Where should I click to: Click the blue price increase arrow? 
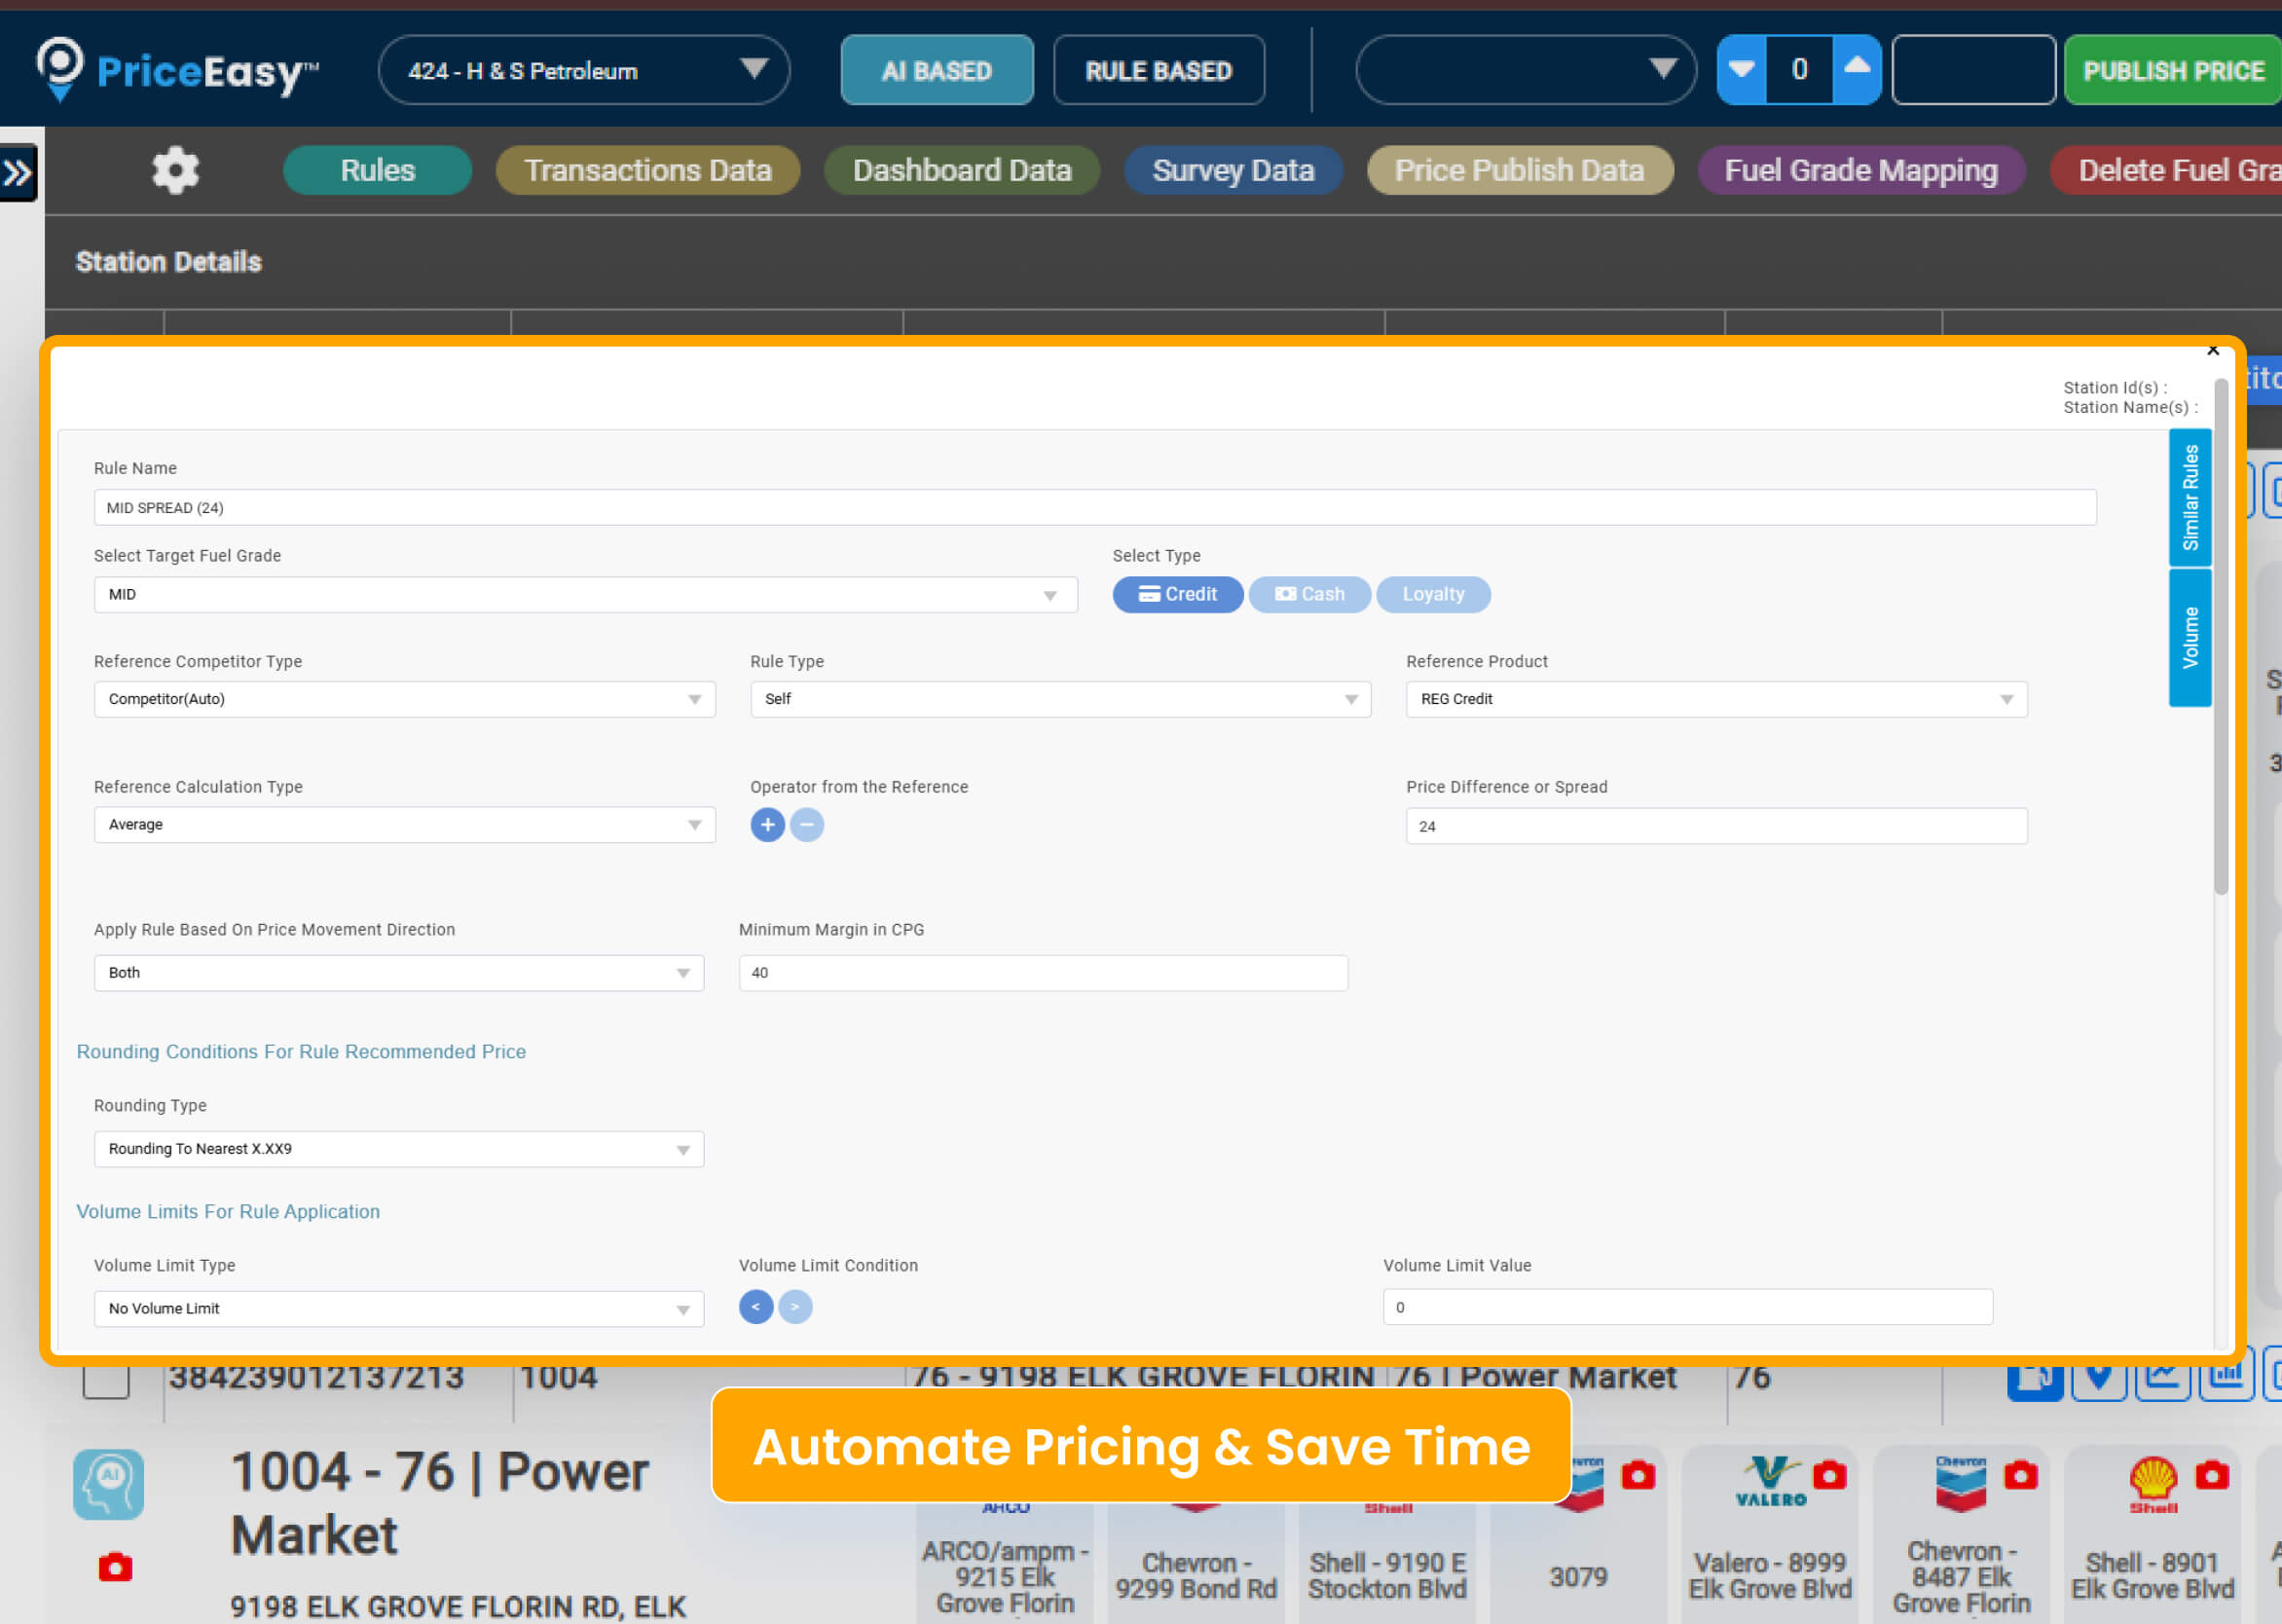click(1857, 69)
